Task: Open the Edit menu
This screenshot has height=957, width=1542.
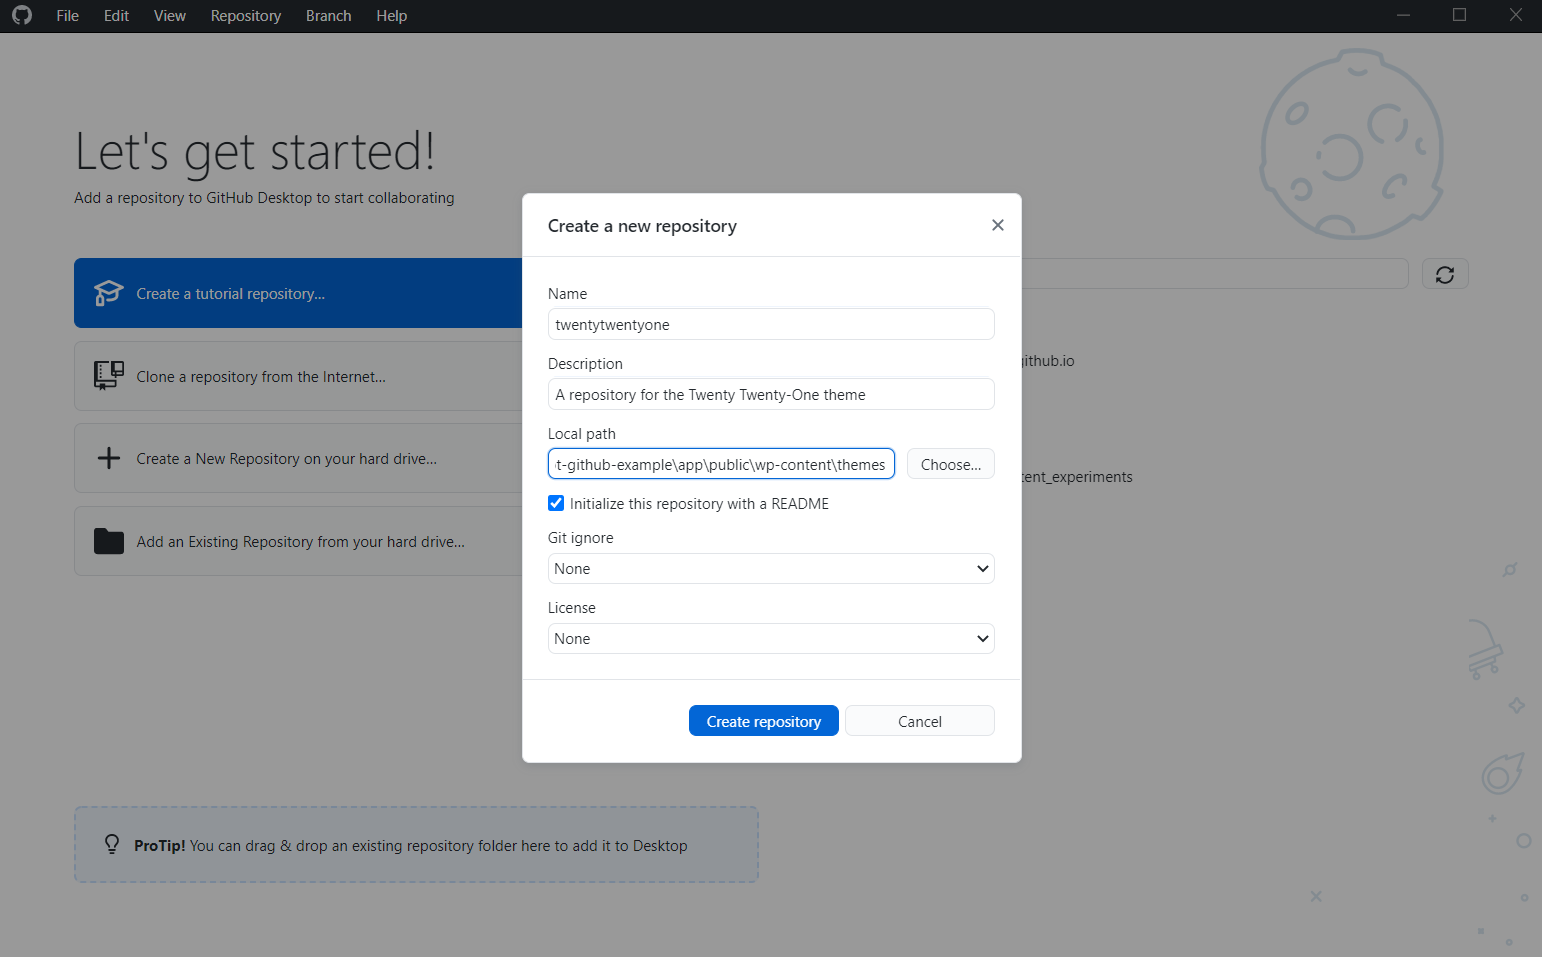Action: 116,16
